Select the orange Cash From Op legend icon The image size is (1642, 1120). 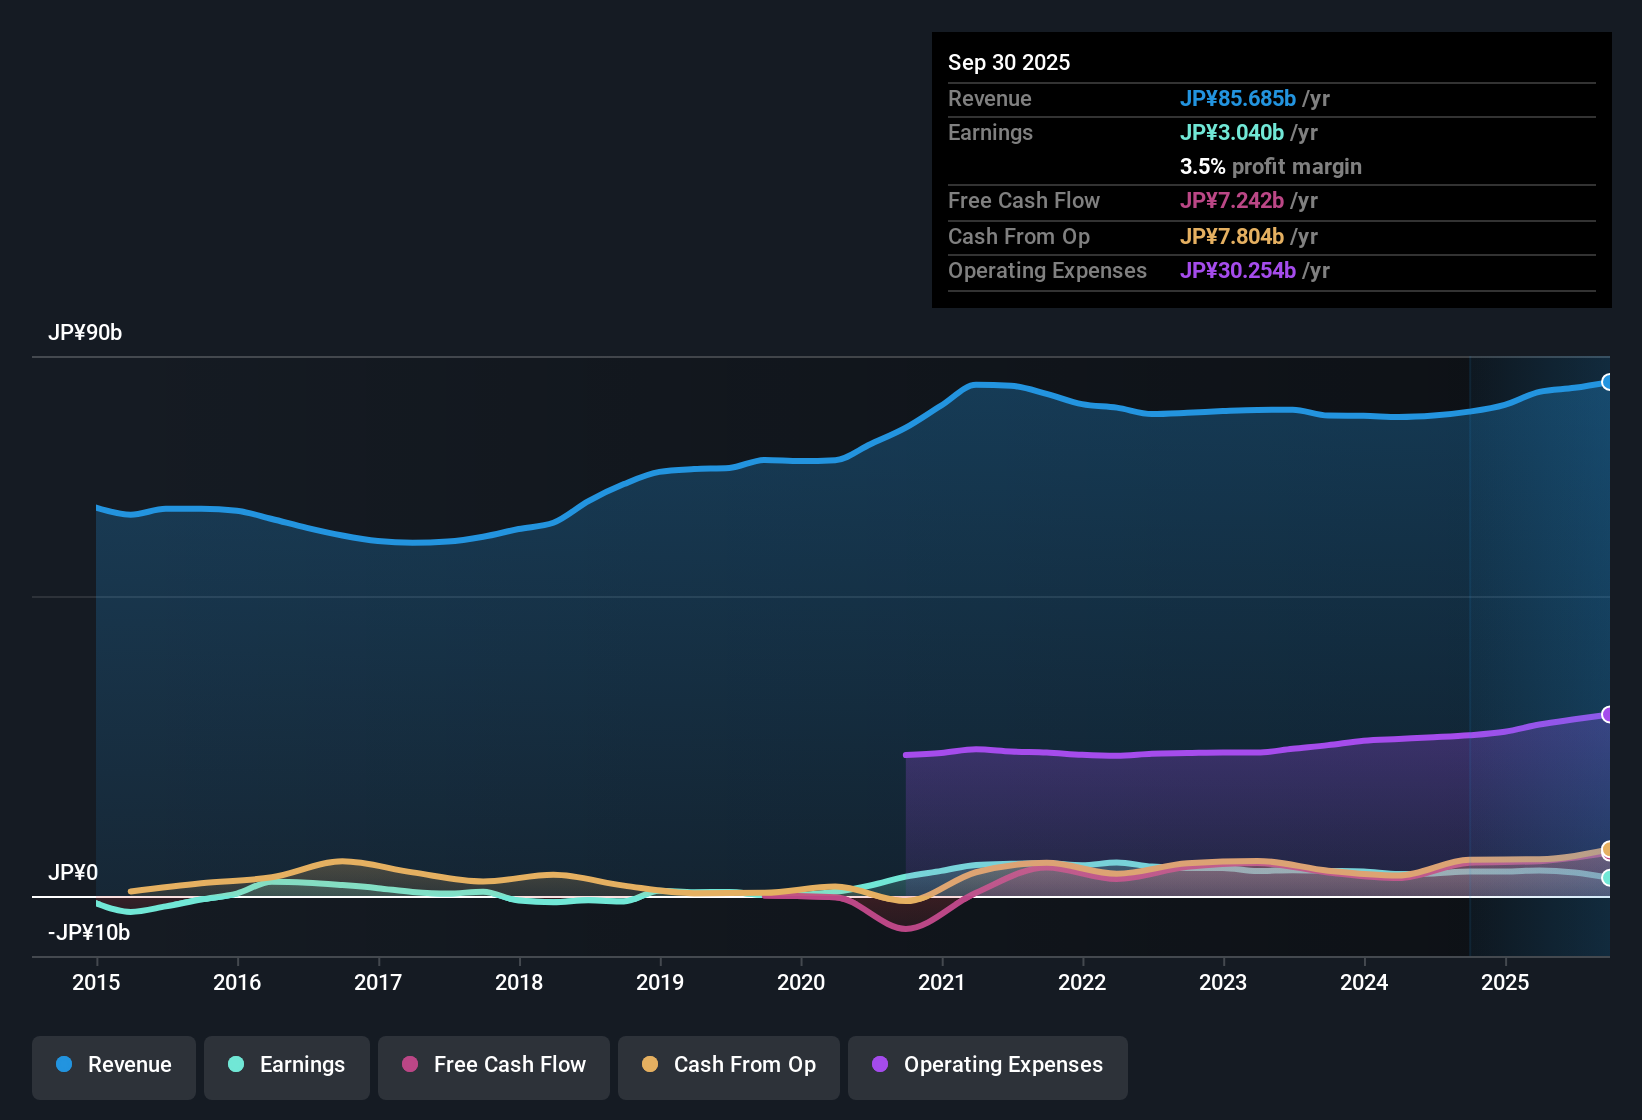click(650, 1065)
